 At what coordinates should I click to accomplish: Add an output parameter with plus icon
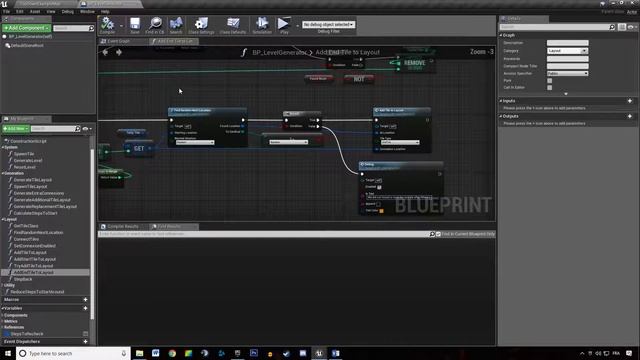(630, 116)
